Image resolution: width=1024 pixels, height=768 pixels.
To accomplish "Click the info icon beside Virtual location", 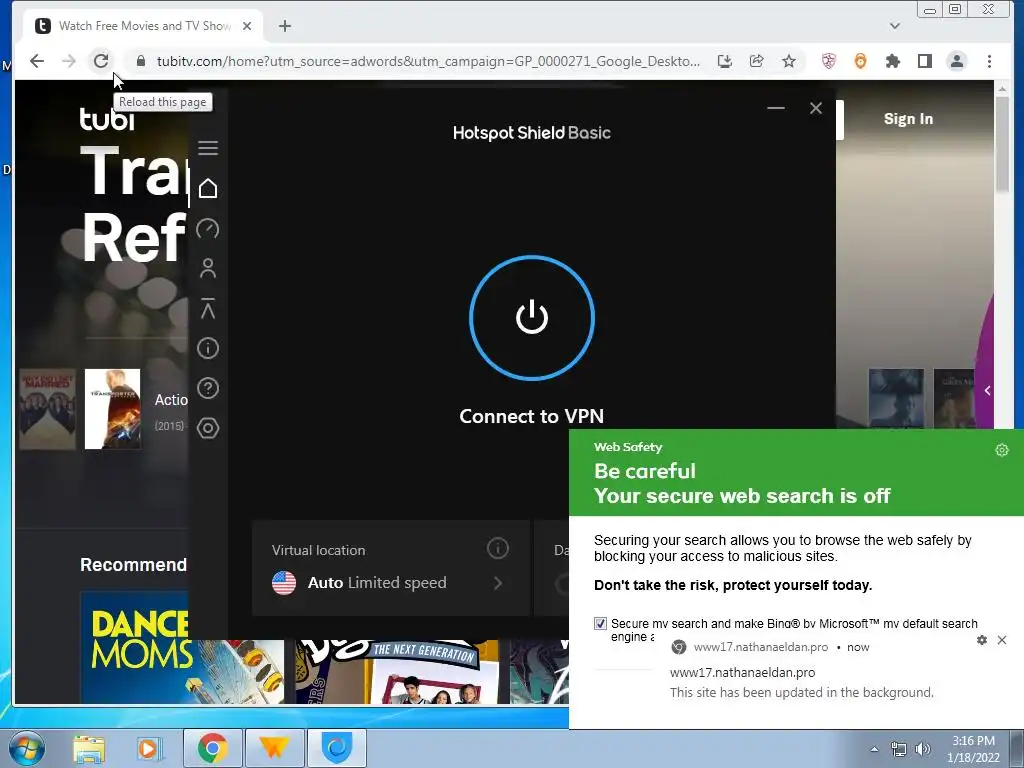I will point(498,549).
